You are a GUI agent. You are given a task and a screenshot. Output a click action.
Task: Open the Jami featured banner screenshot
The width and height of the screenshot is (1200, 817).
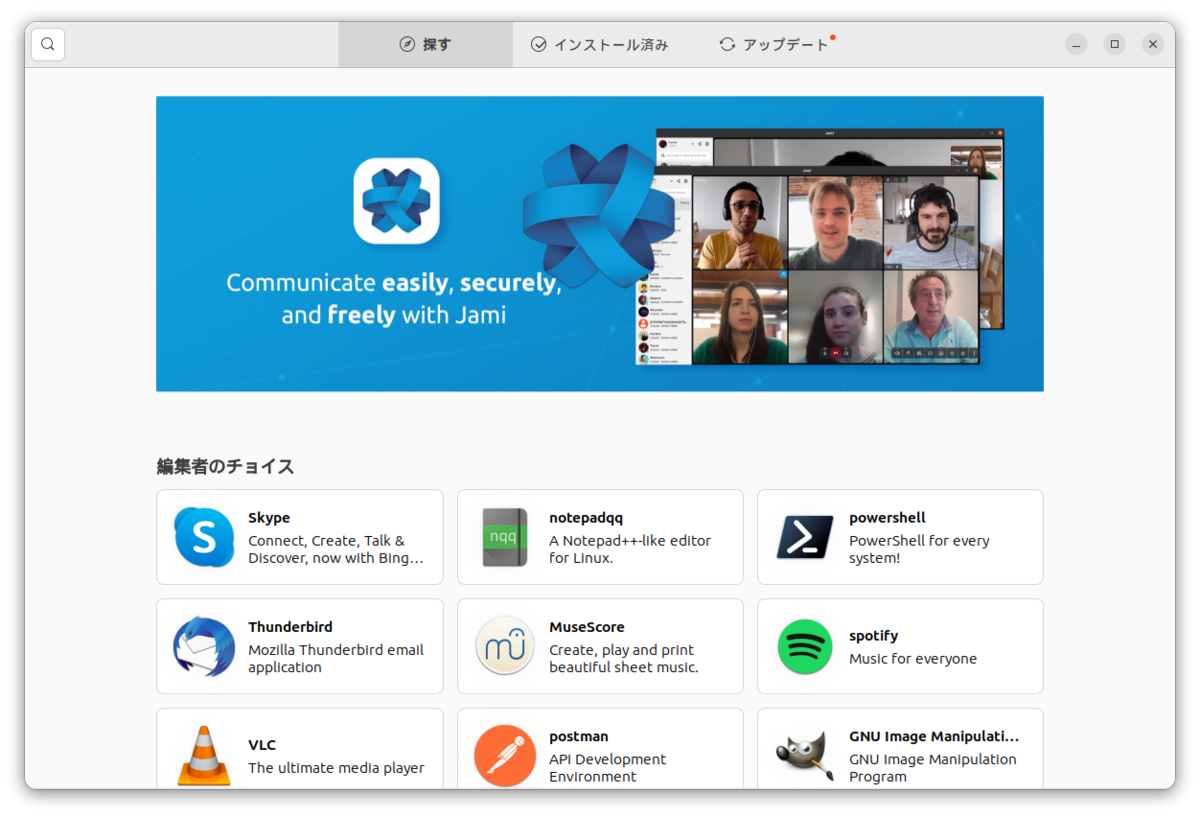820,246
